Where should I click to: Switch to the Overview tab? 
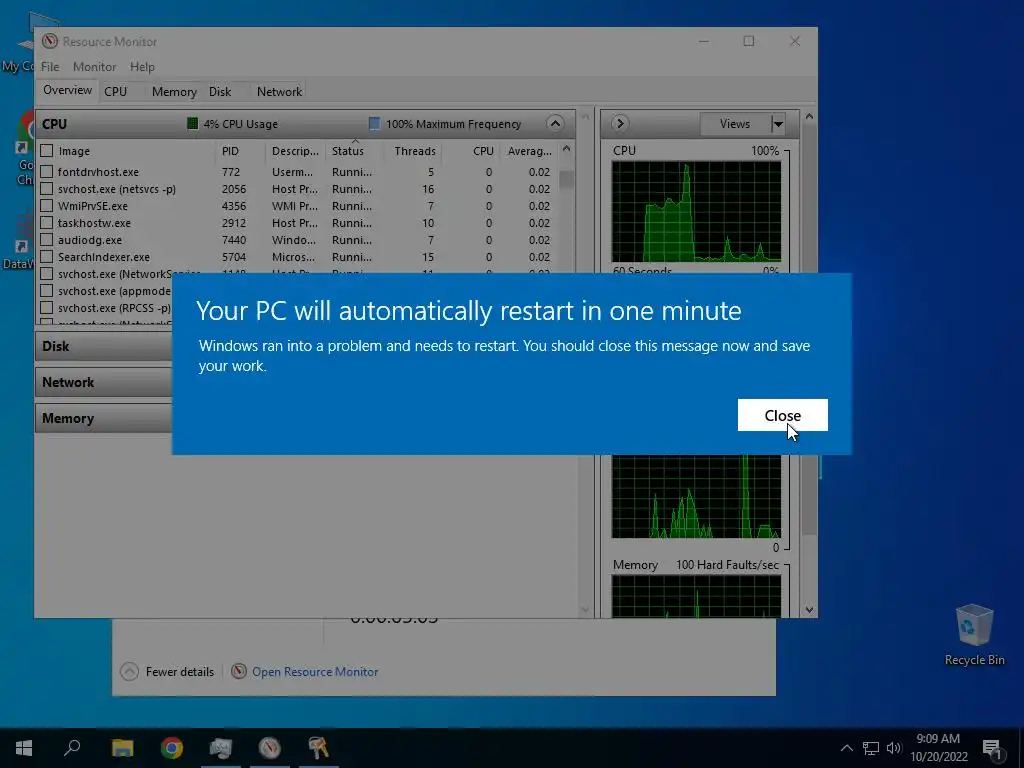[67, 90]
